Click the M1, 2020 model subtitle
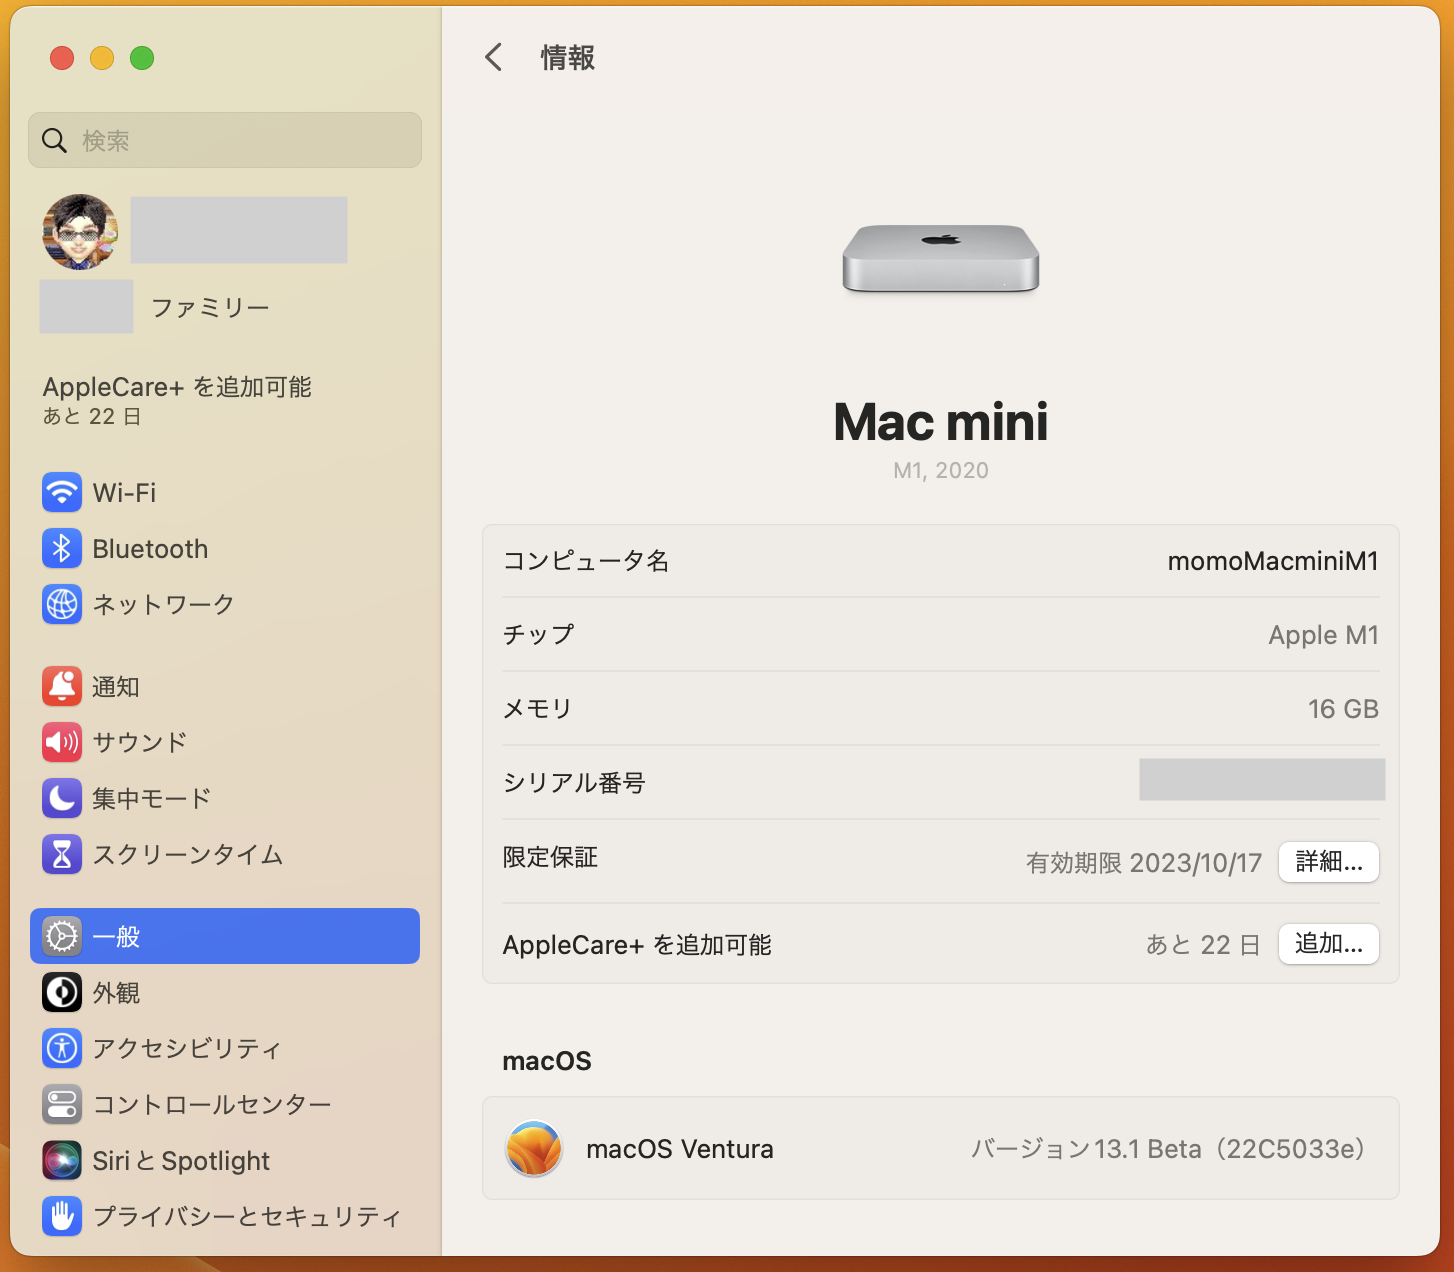Screen dimensions: 1454x1272 coord(941,470)
